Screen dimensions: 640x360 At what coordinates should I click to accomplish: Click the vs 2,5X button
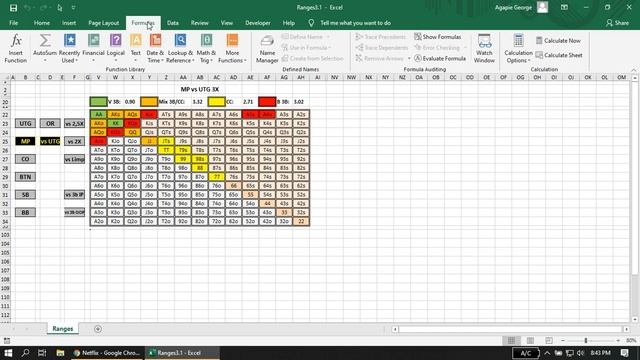pyautogui.click(x=74, y=123)
